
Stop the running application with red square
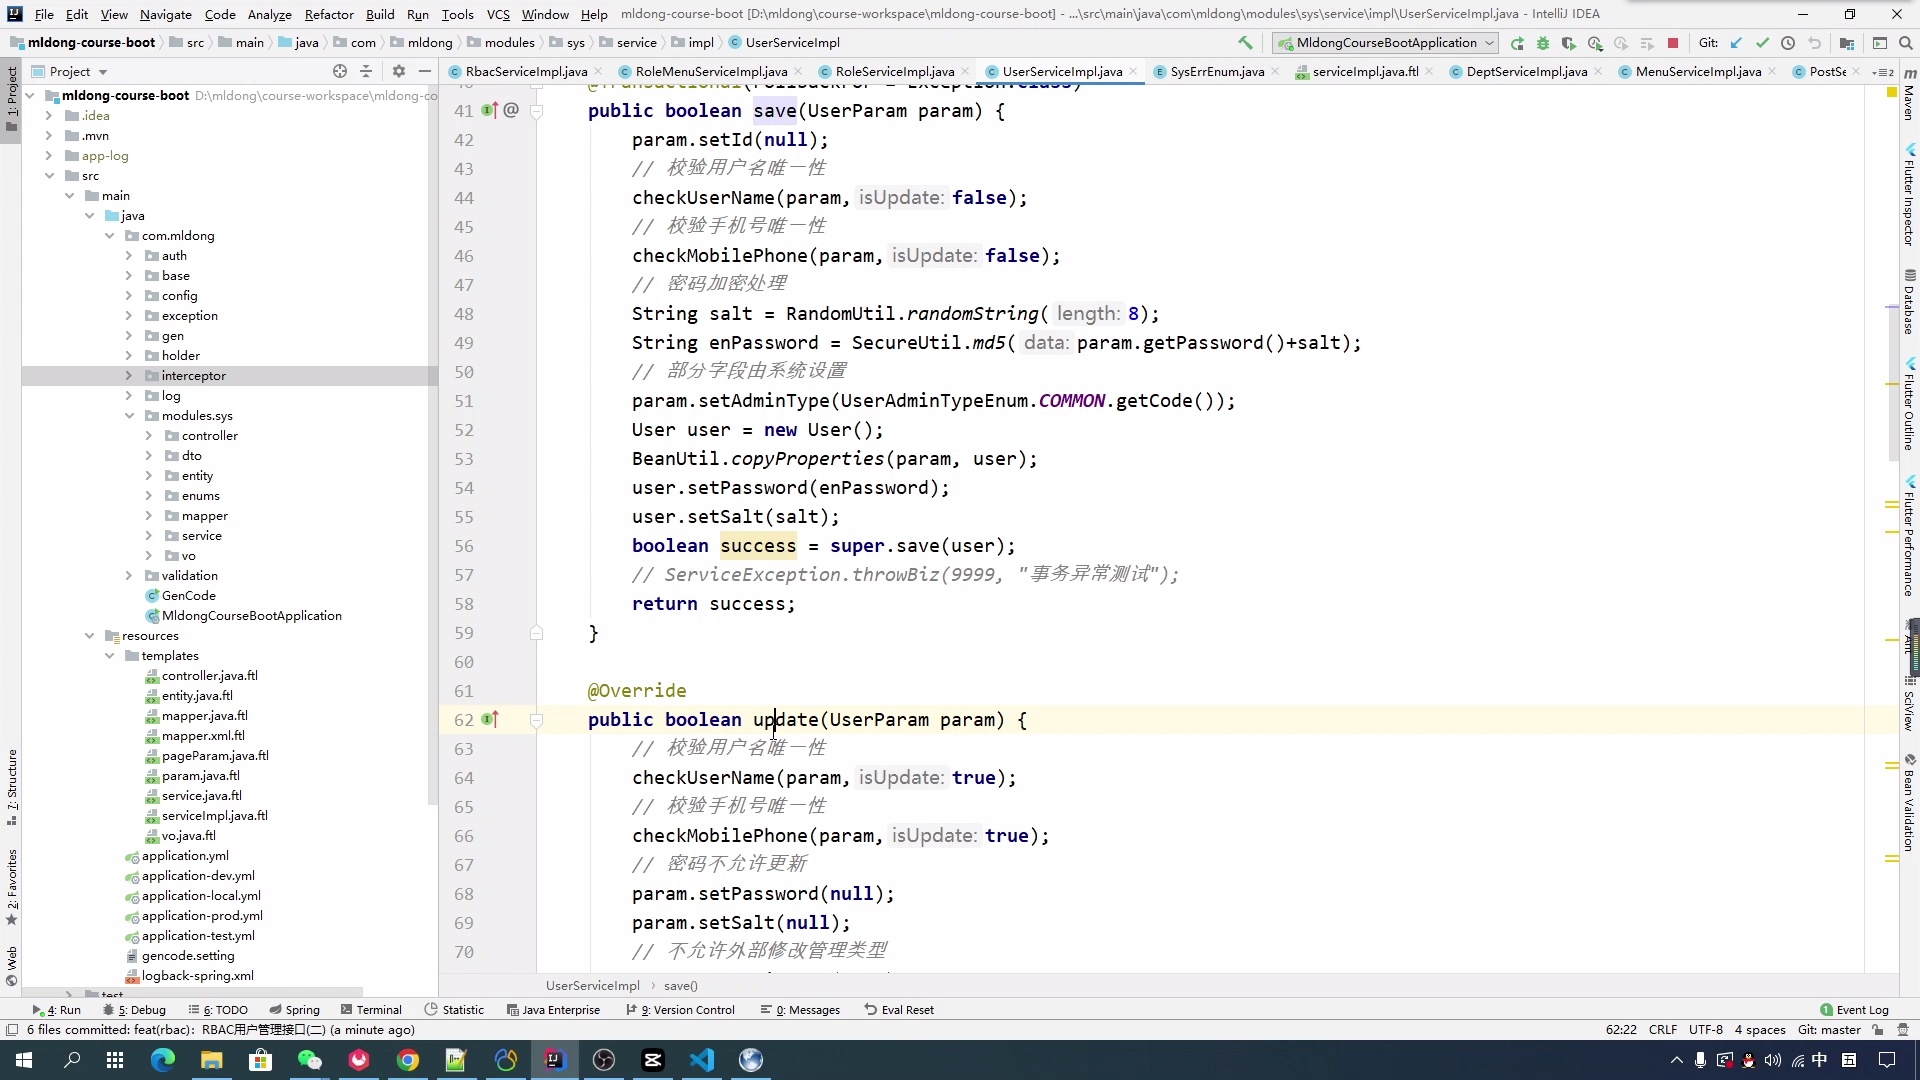1673,43
